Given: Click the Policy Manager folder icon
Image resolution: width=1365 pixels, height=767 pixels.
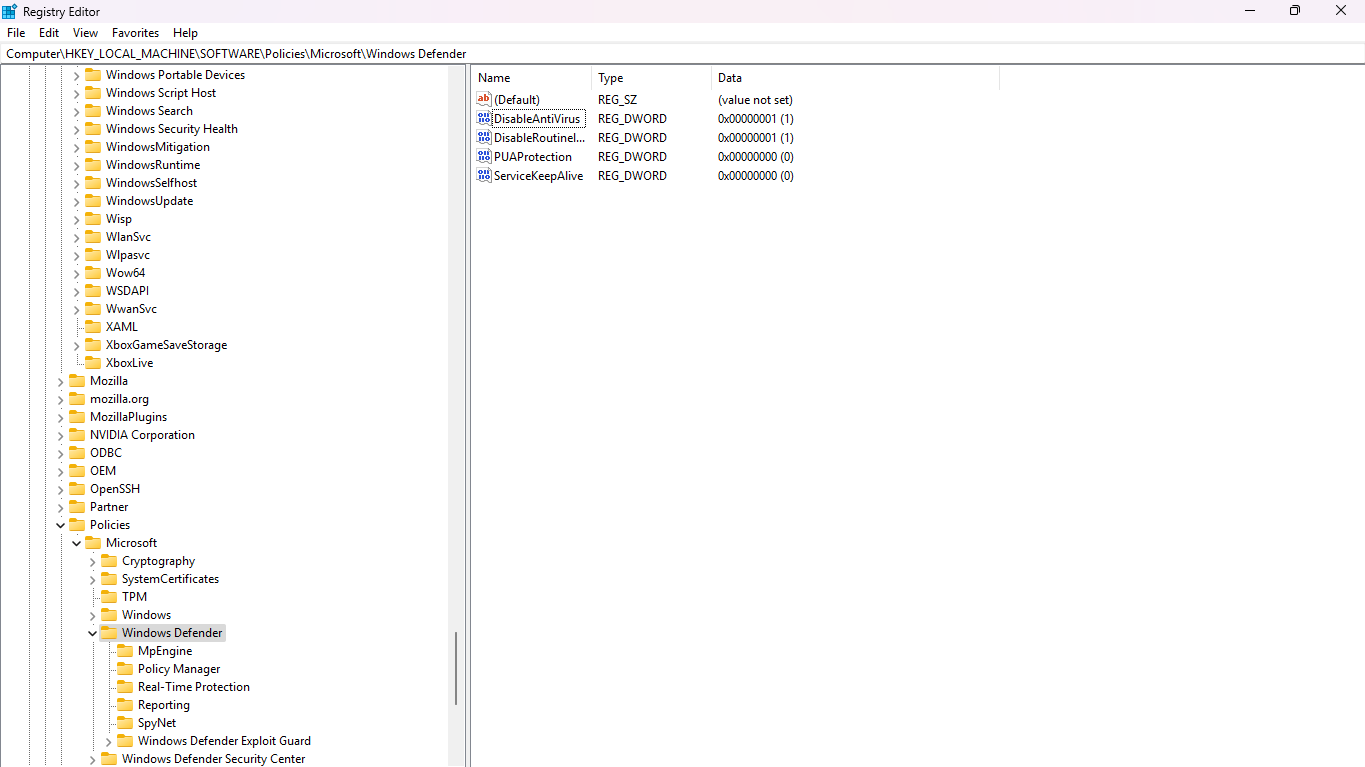Looking at the screenshot, I should click(x=125, y=669).
